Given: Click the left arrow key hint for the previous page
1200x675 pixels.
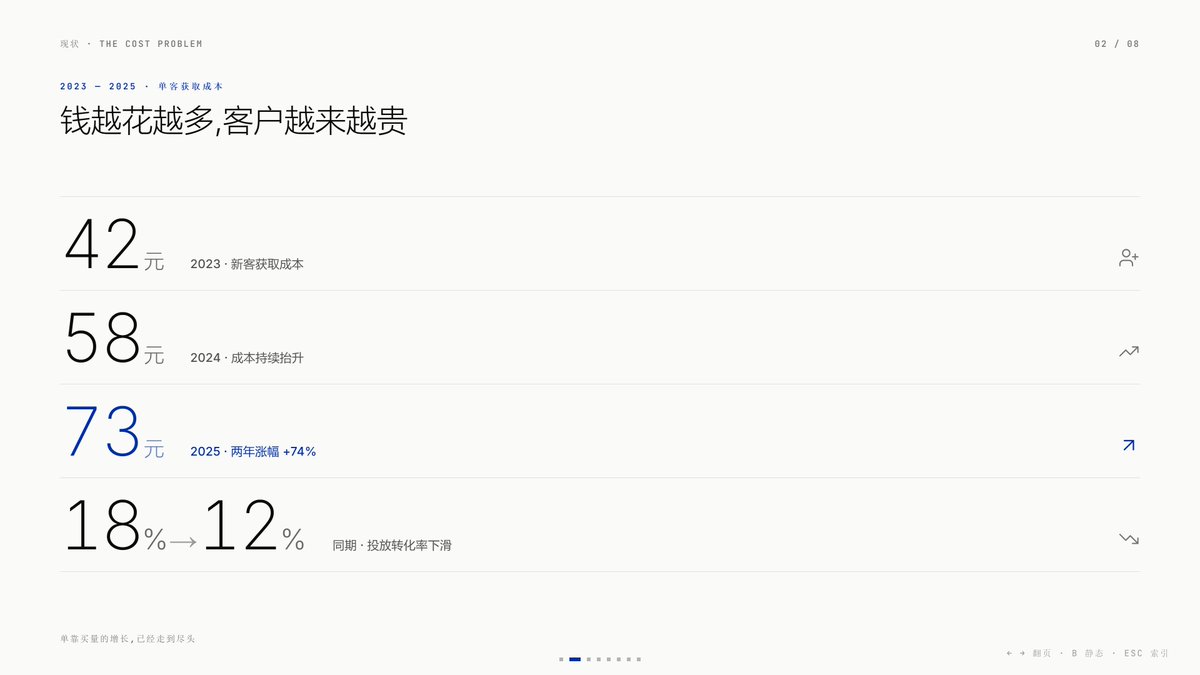Looking at the screenshot, I should (x=1009, y=653).
